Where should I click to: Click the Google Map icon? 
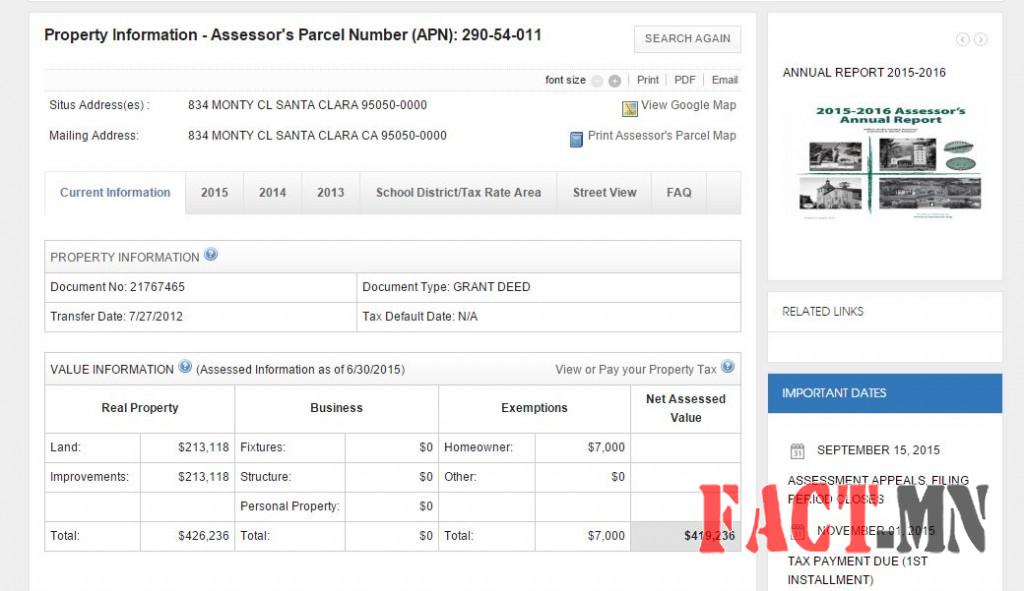pos(629,108)
